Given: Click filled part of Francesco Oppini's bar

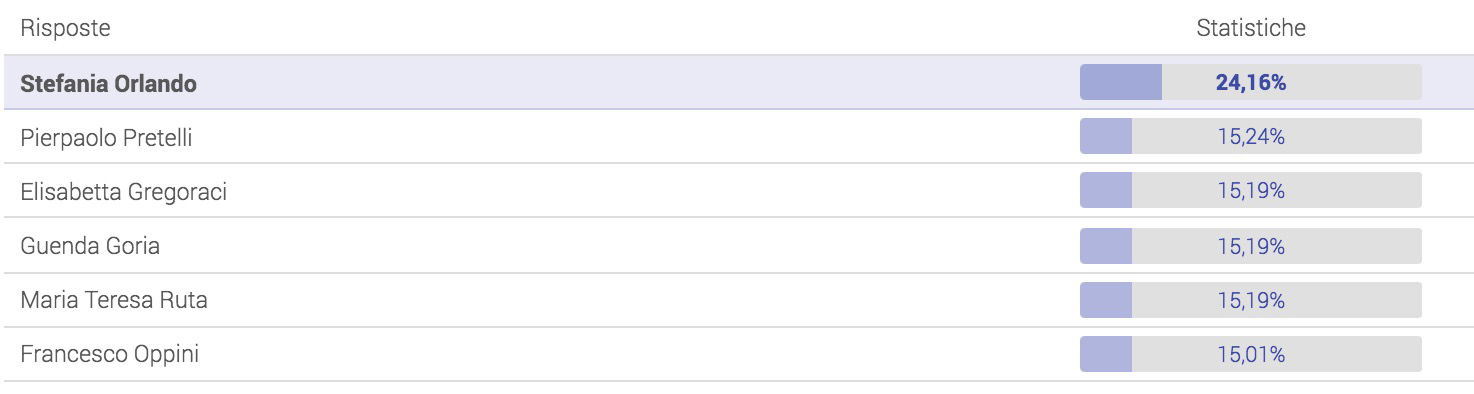Looking at the screenshot, I should coord(1106,354).
